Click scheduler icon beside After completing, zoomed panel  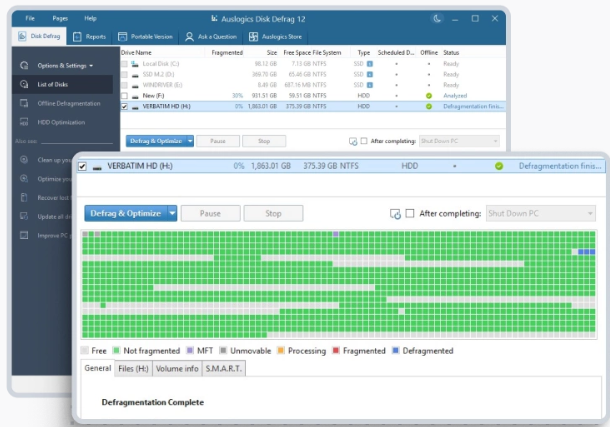click(x=395, y=214)
